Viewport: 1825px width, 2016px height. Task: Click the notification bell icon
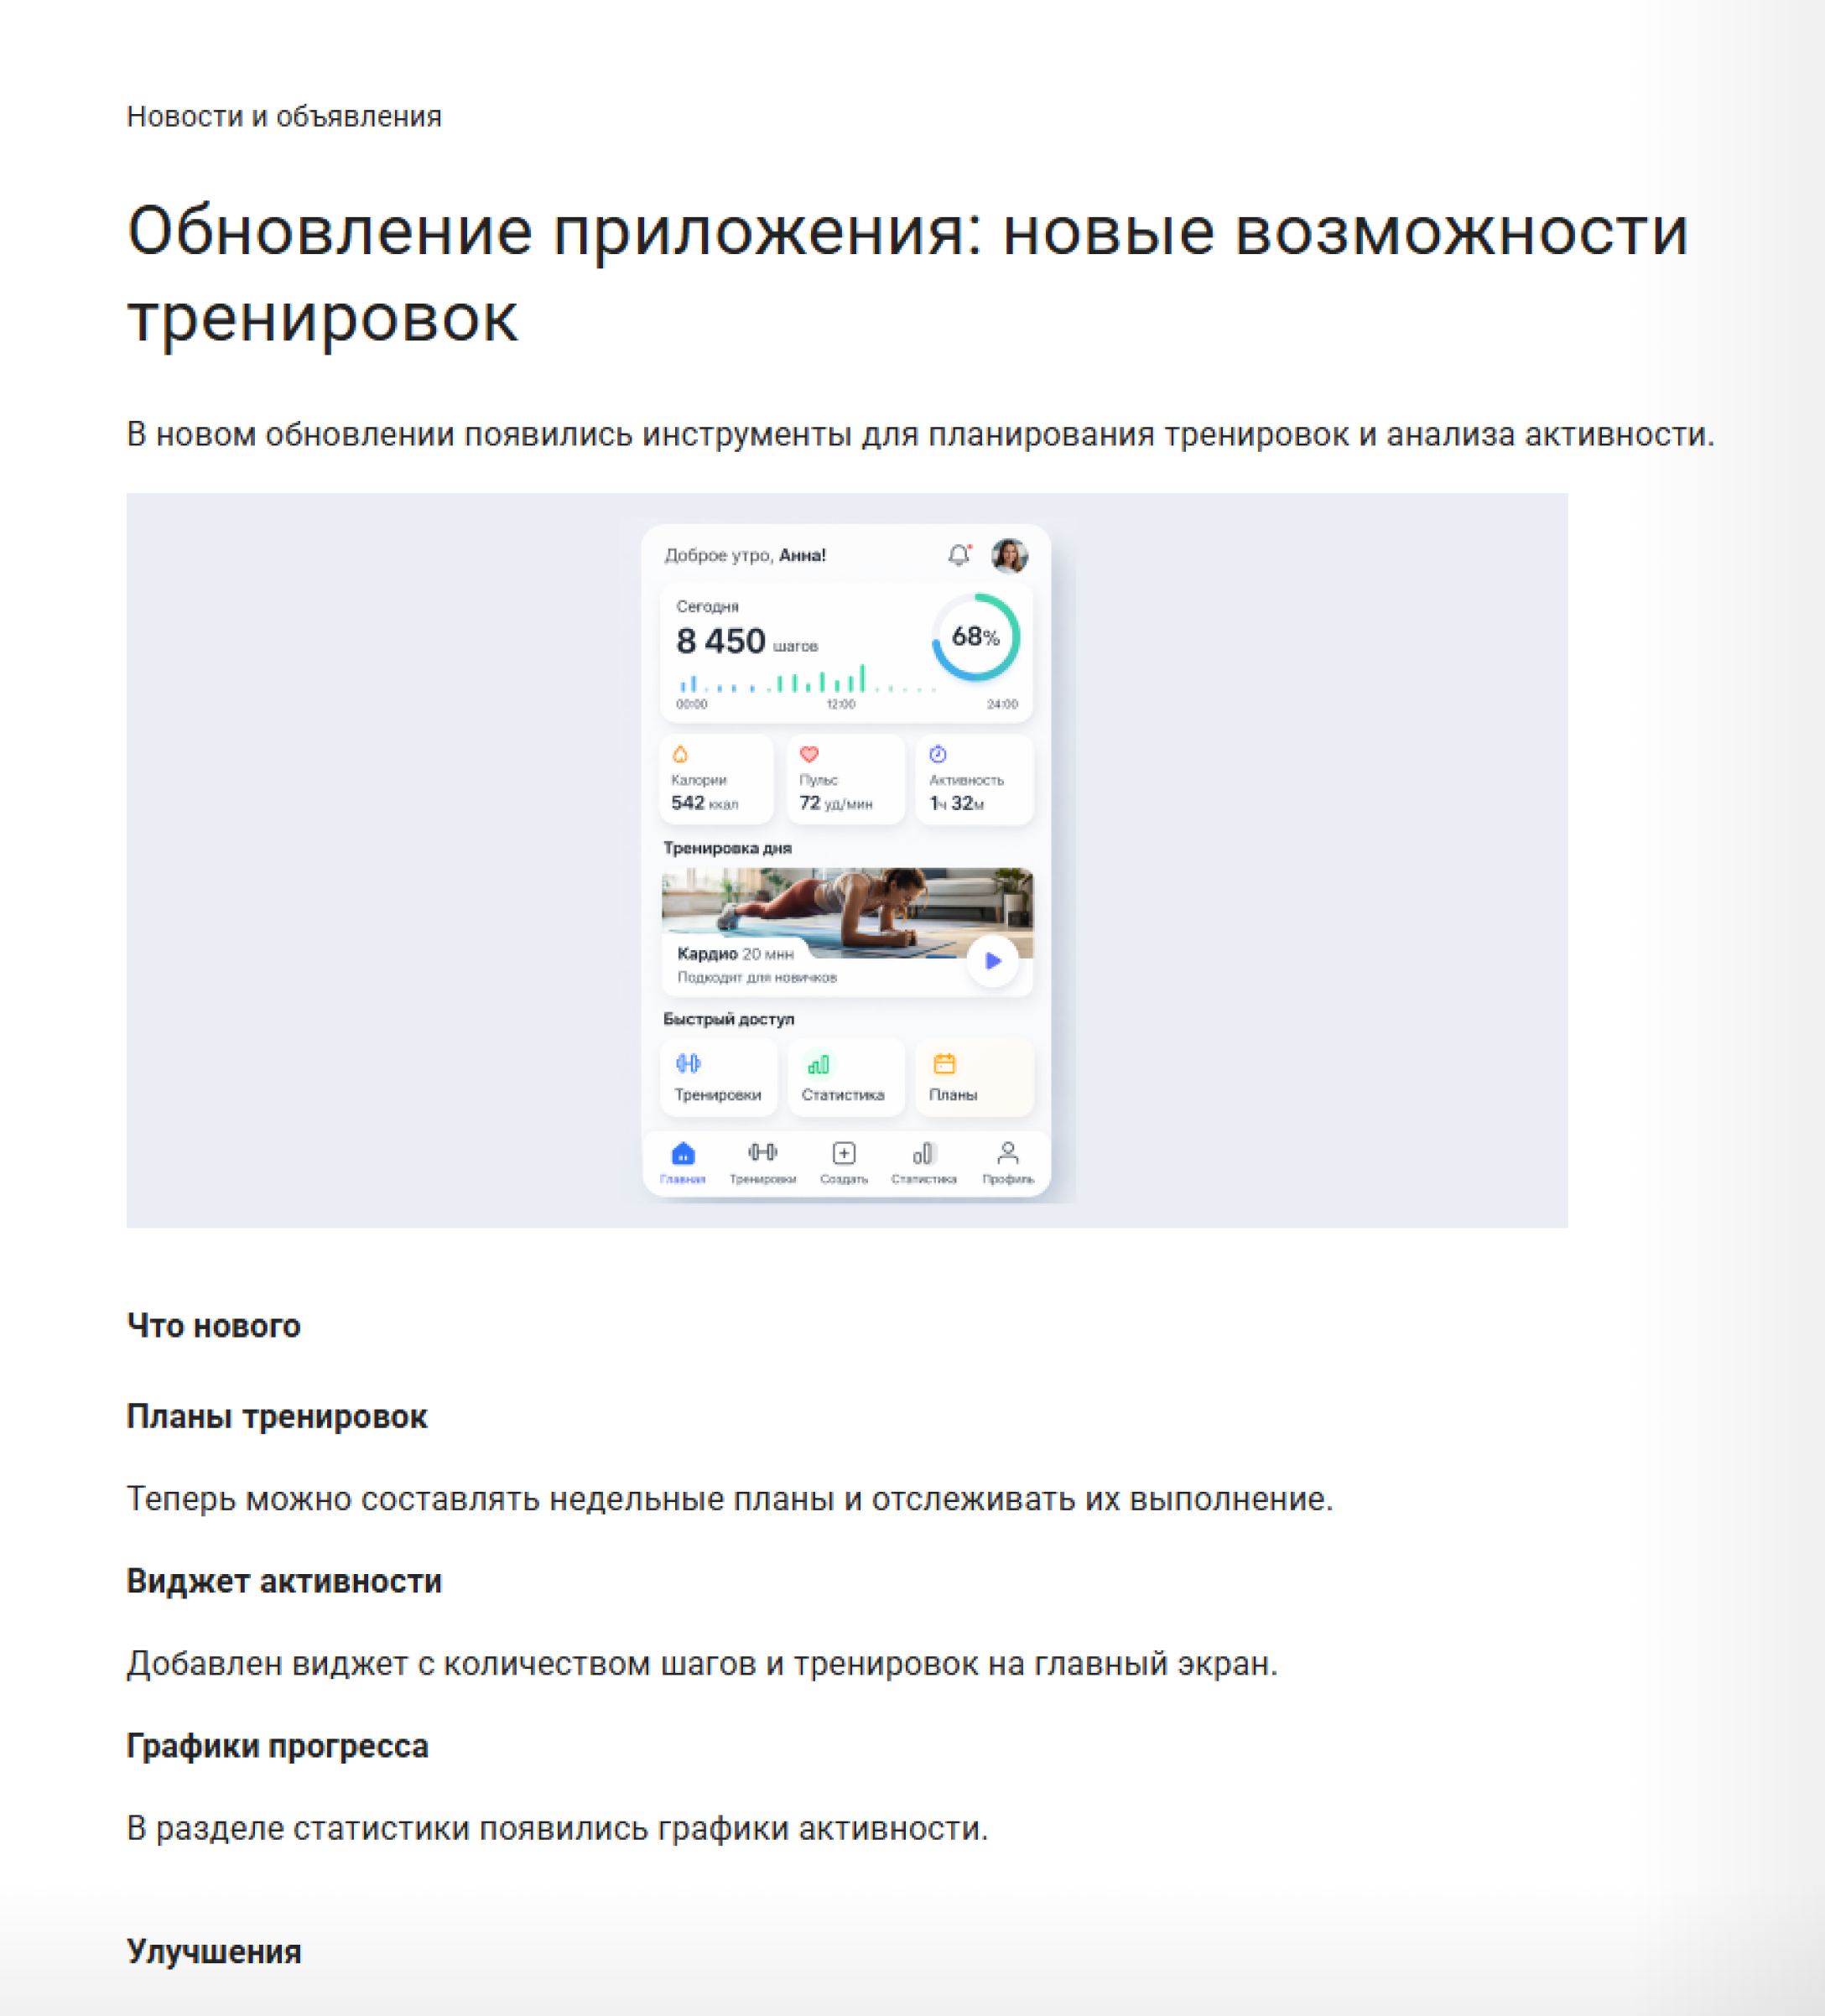pyautogui.click(x=958, y=555)
